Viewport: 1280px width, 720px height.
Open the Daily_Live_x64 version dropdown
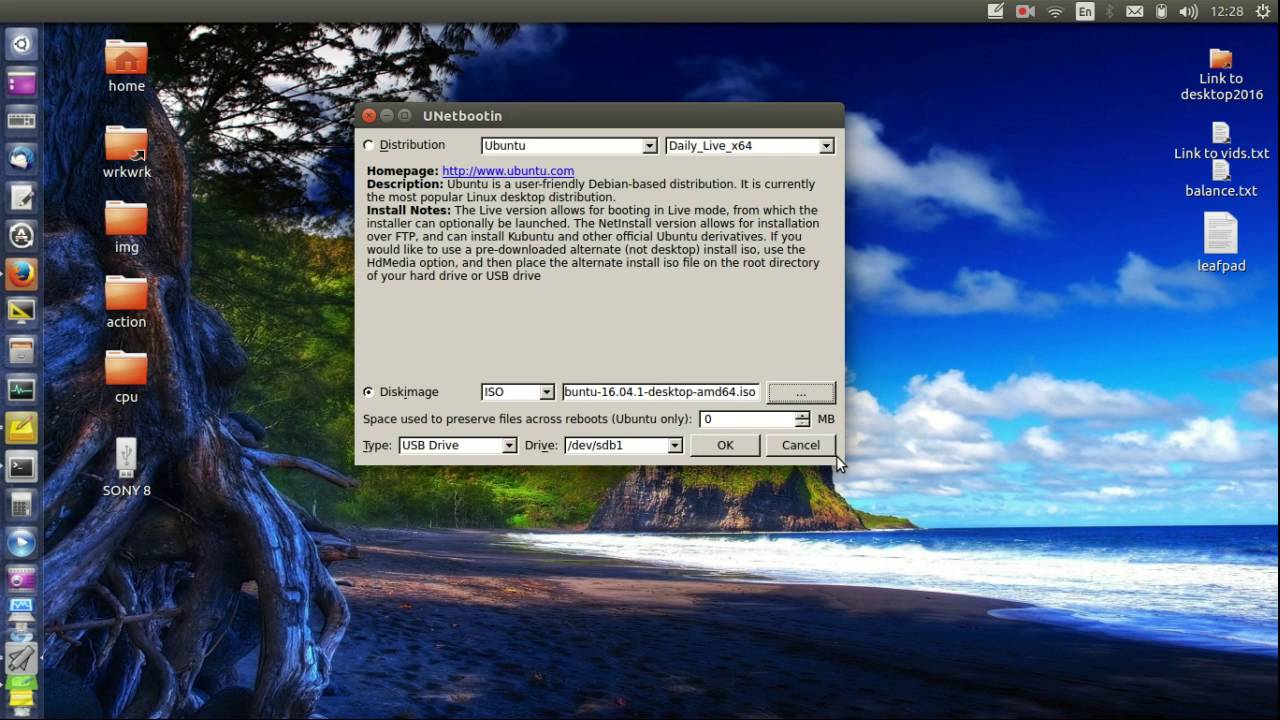point(750,146)
